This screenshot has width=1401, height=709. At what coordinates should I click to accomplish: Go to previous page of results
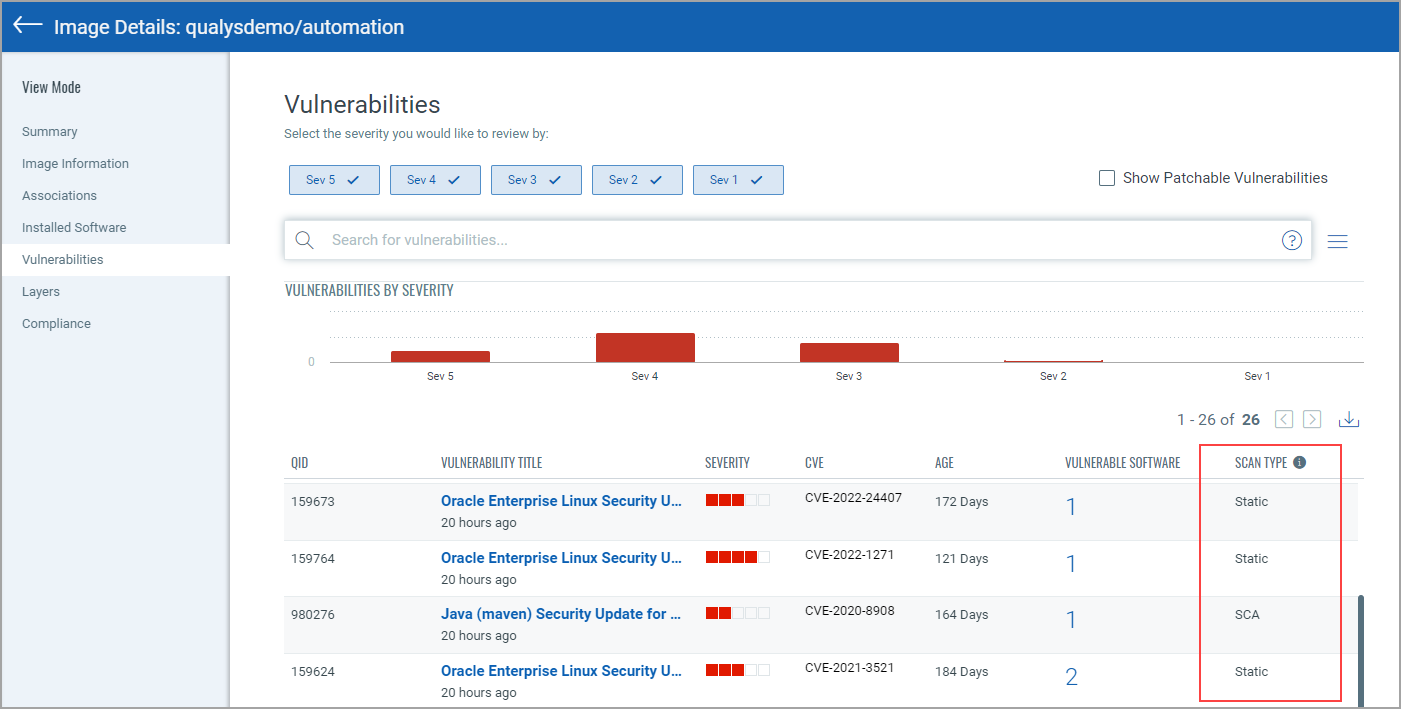click(1284, 419)
